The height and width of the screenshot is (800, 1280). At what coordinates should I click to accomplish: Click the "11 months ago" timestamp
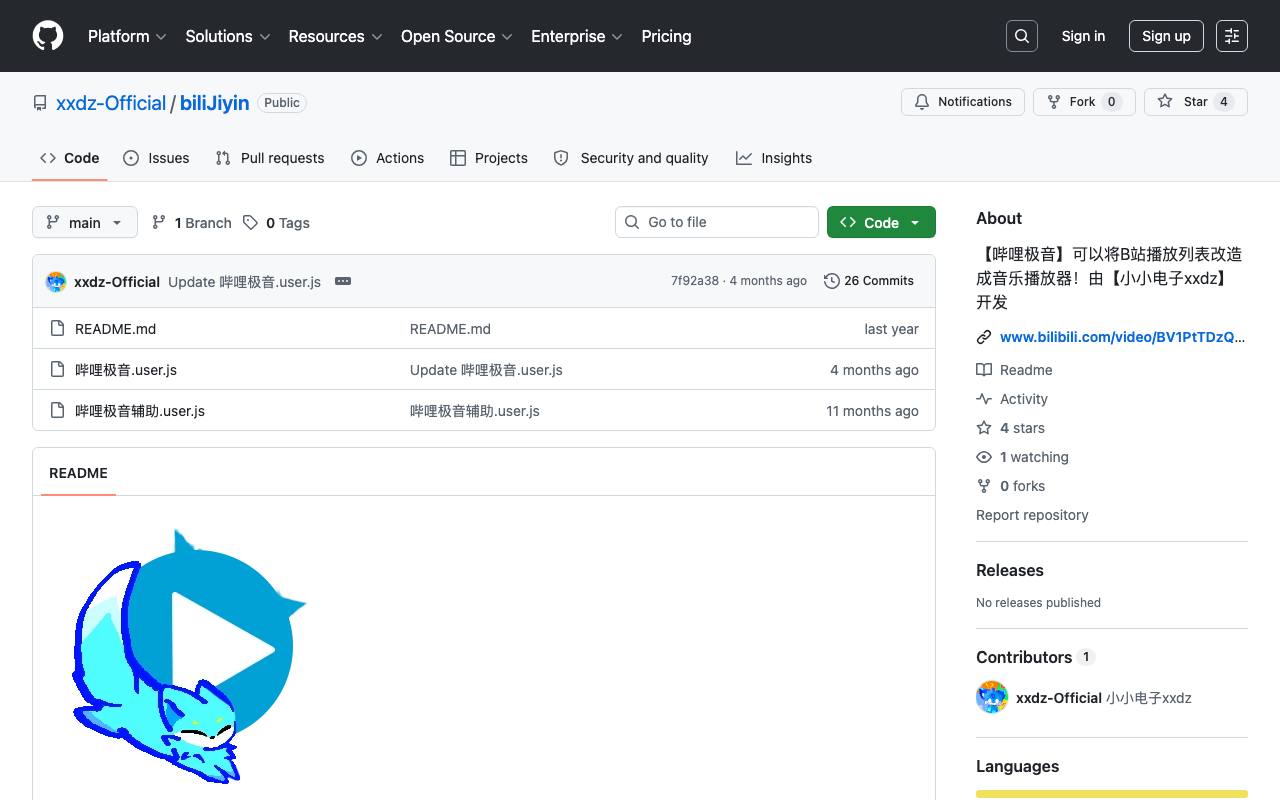pyautogui.click(x=872, y=410)
